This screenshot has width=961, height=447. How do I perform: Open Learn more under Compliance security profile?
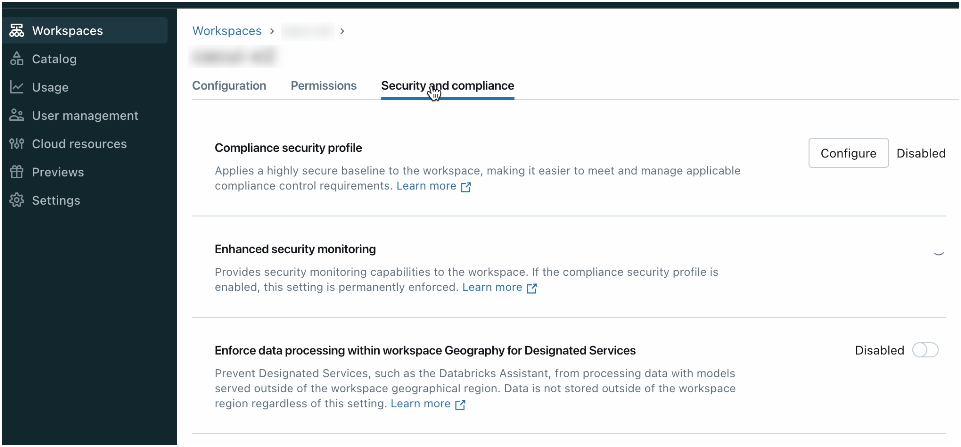point(426,187)
